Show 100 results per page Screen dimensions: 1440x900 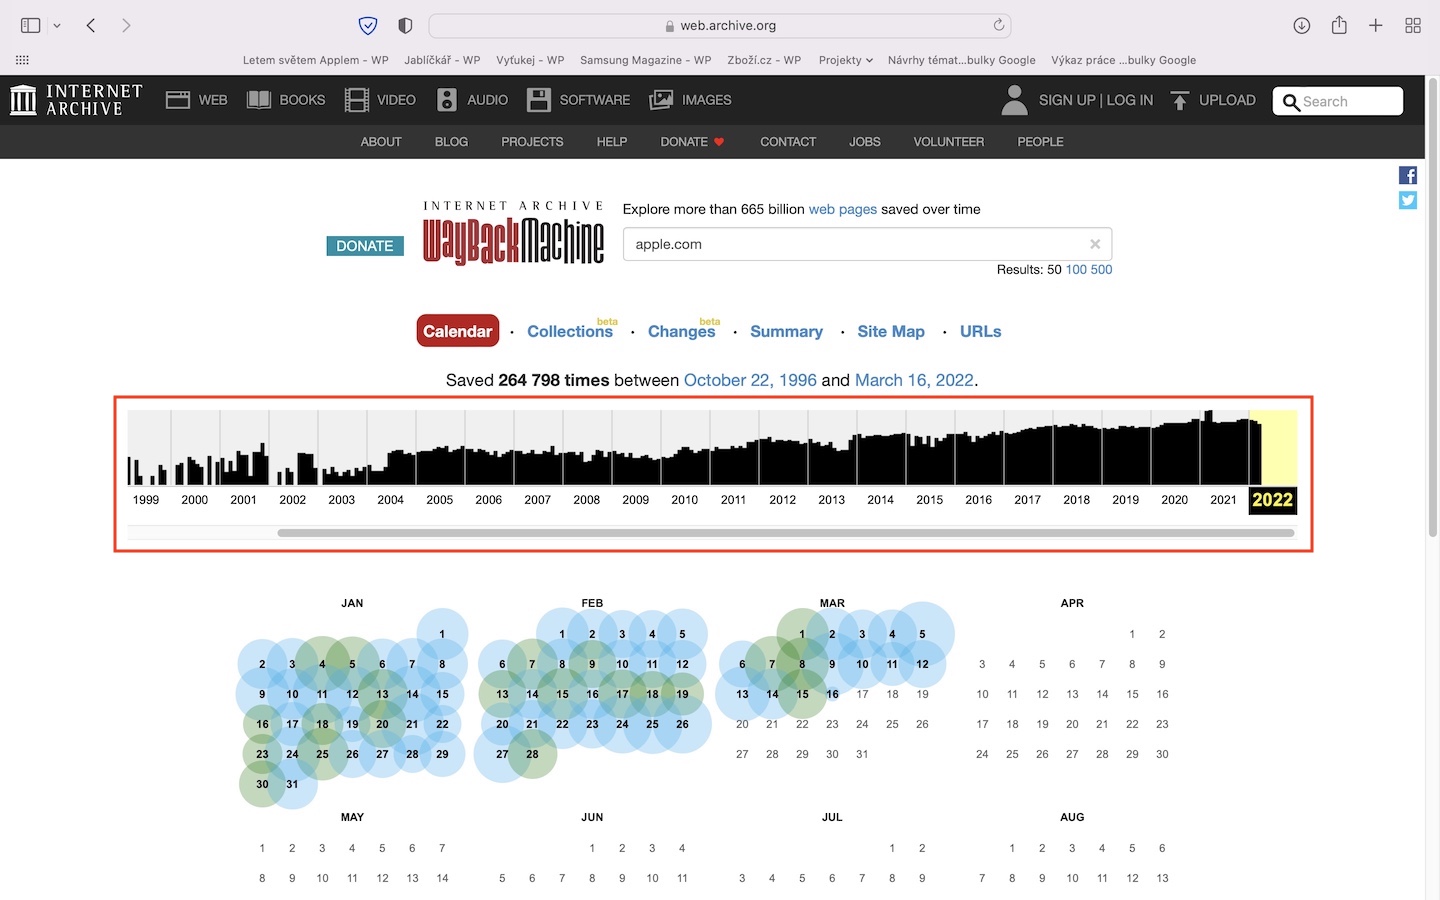(x=1076, y=270)
